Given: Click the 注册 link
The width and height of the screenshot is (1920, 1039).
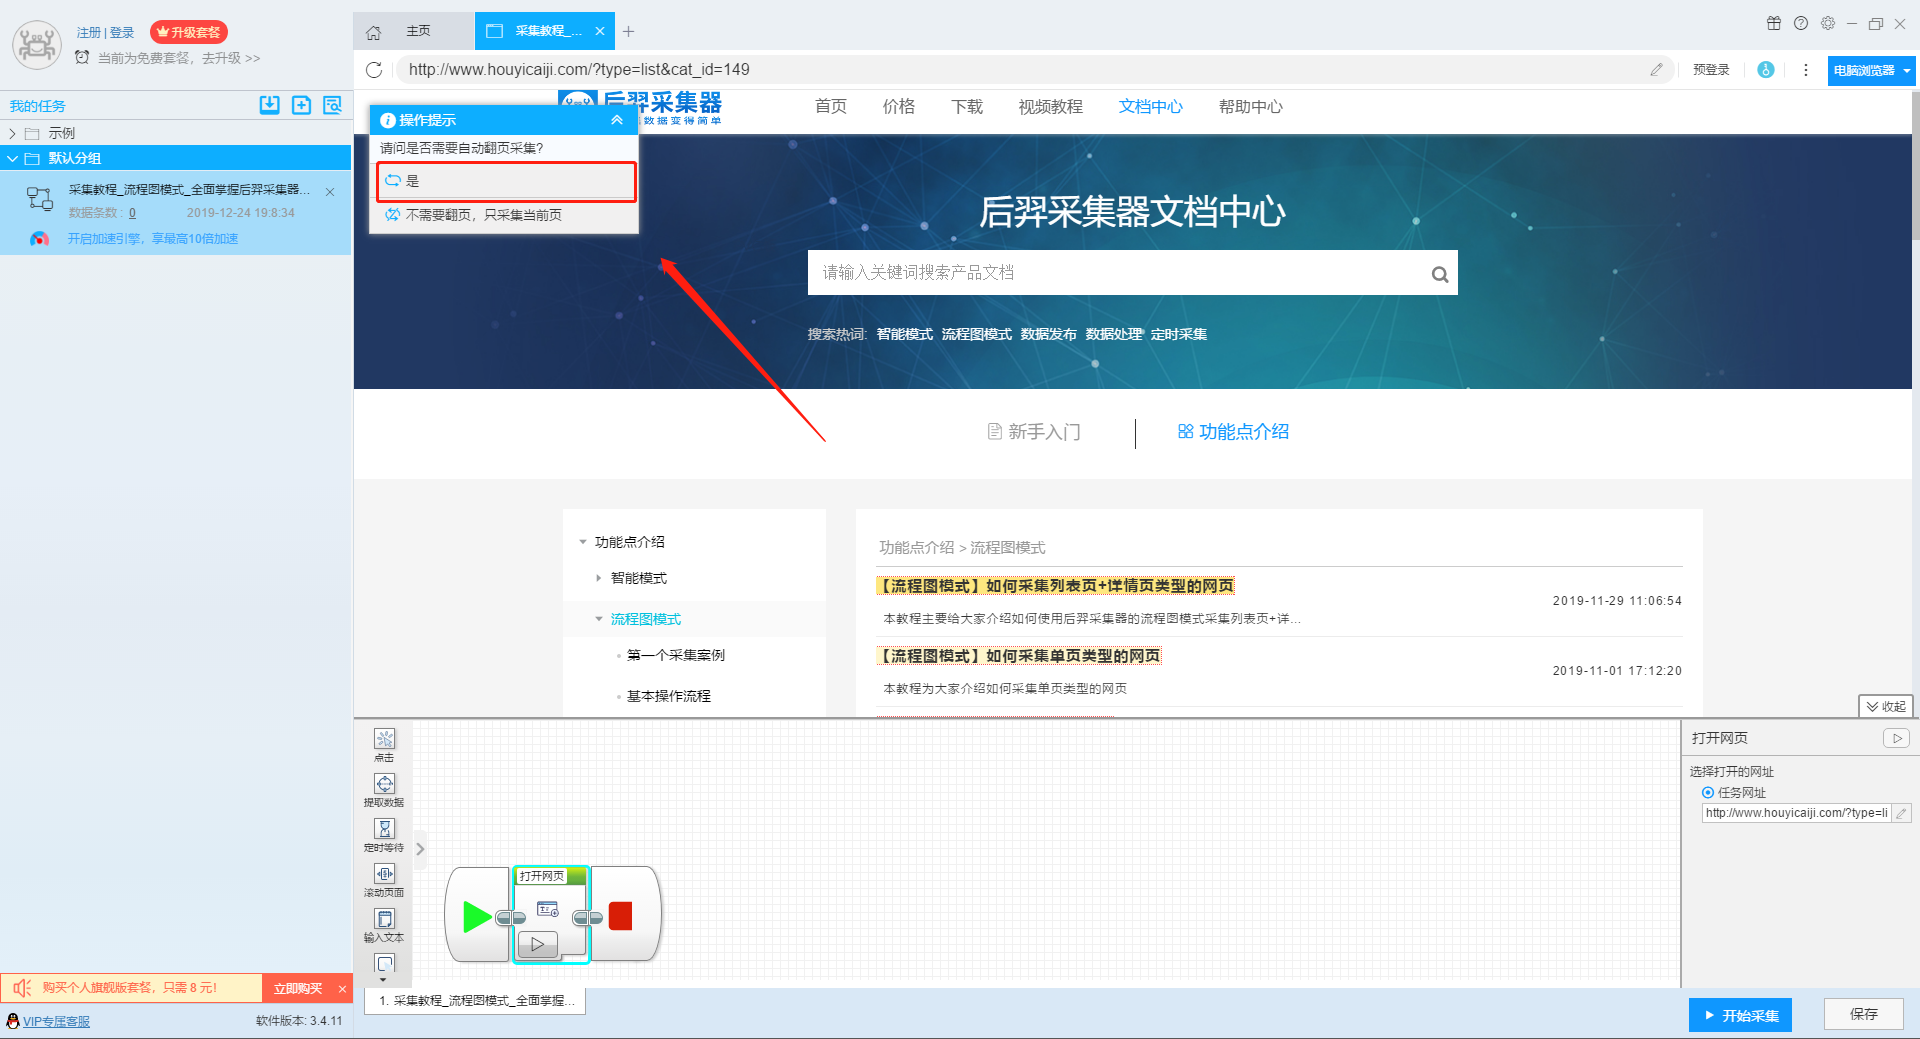Looking at the screenshot, I should click(88, 33).
